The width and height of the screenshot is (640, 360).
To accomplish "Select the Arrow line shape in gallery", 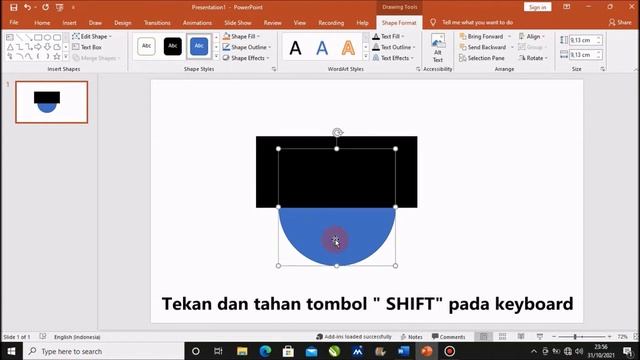I will coord(29,38).
